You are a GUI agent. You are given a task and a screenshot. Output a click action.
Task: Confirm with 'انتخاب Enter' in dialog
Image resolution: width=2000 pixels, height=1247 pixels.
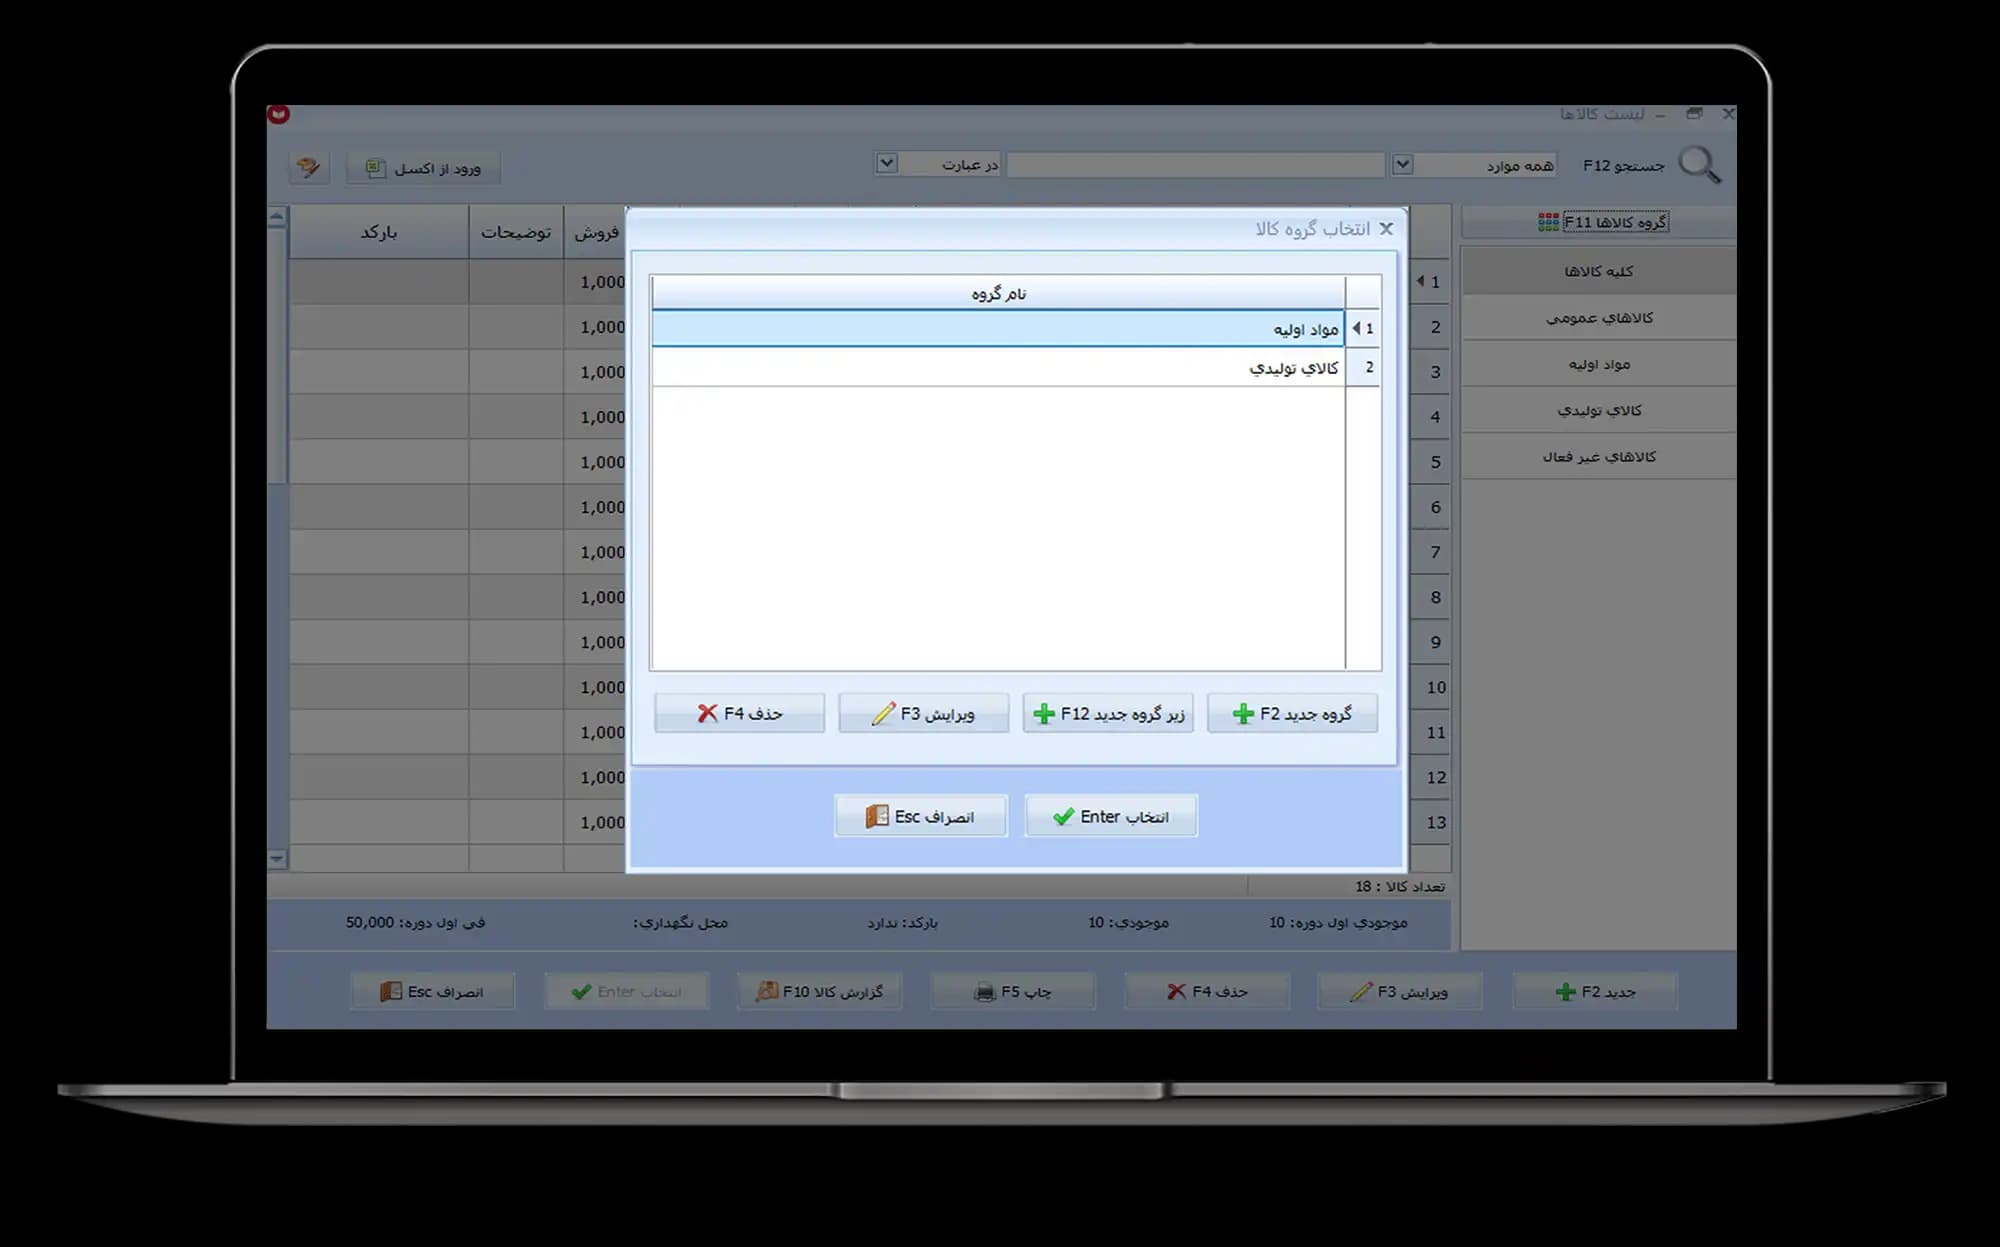pyautogui.click(x=1111, y=816)
